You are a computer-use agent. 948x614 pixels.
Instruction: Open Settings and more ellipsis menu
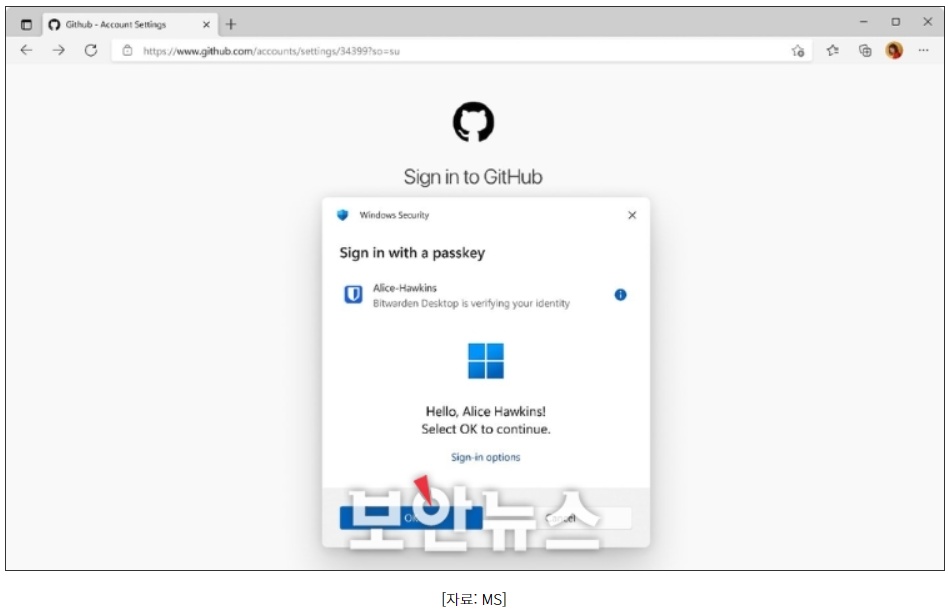[923, 50]
